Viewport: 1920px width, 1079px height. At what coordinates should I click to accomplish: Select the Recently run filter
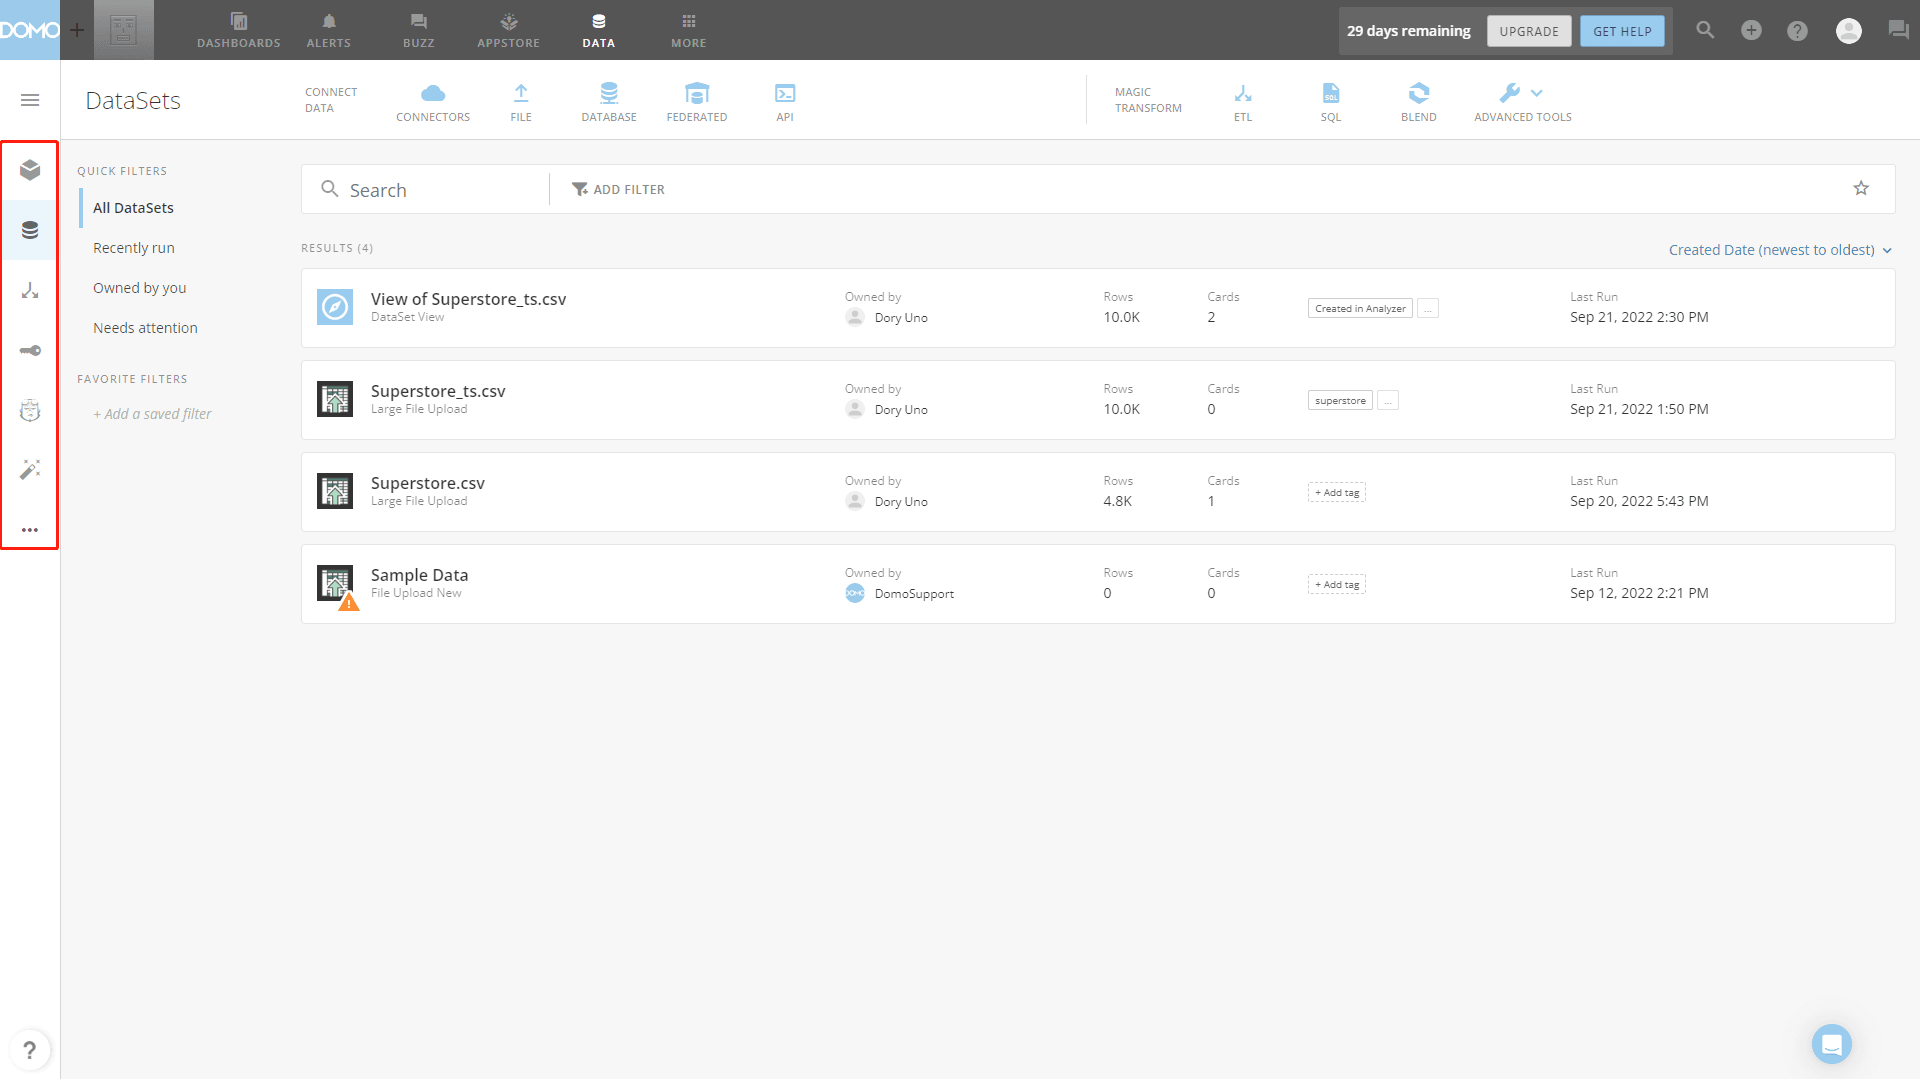pos(134,248)
